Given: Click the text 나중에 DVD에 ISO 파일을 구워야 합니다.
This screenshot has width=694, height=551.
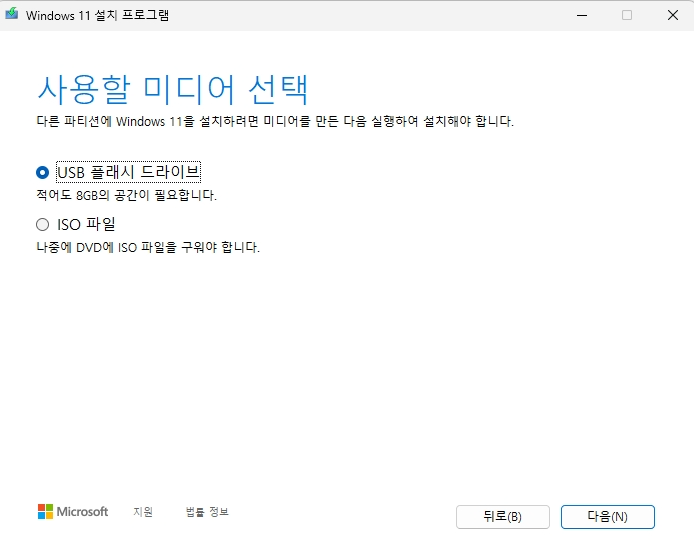Looking at the screenshot, I should point(148,247).
